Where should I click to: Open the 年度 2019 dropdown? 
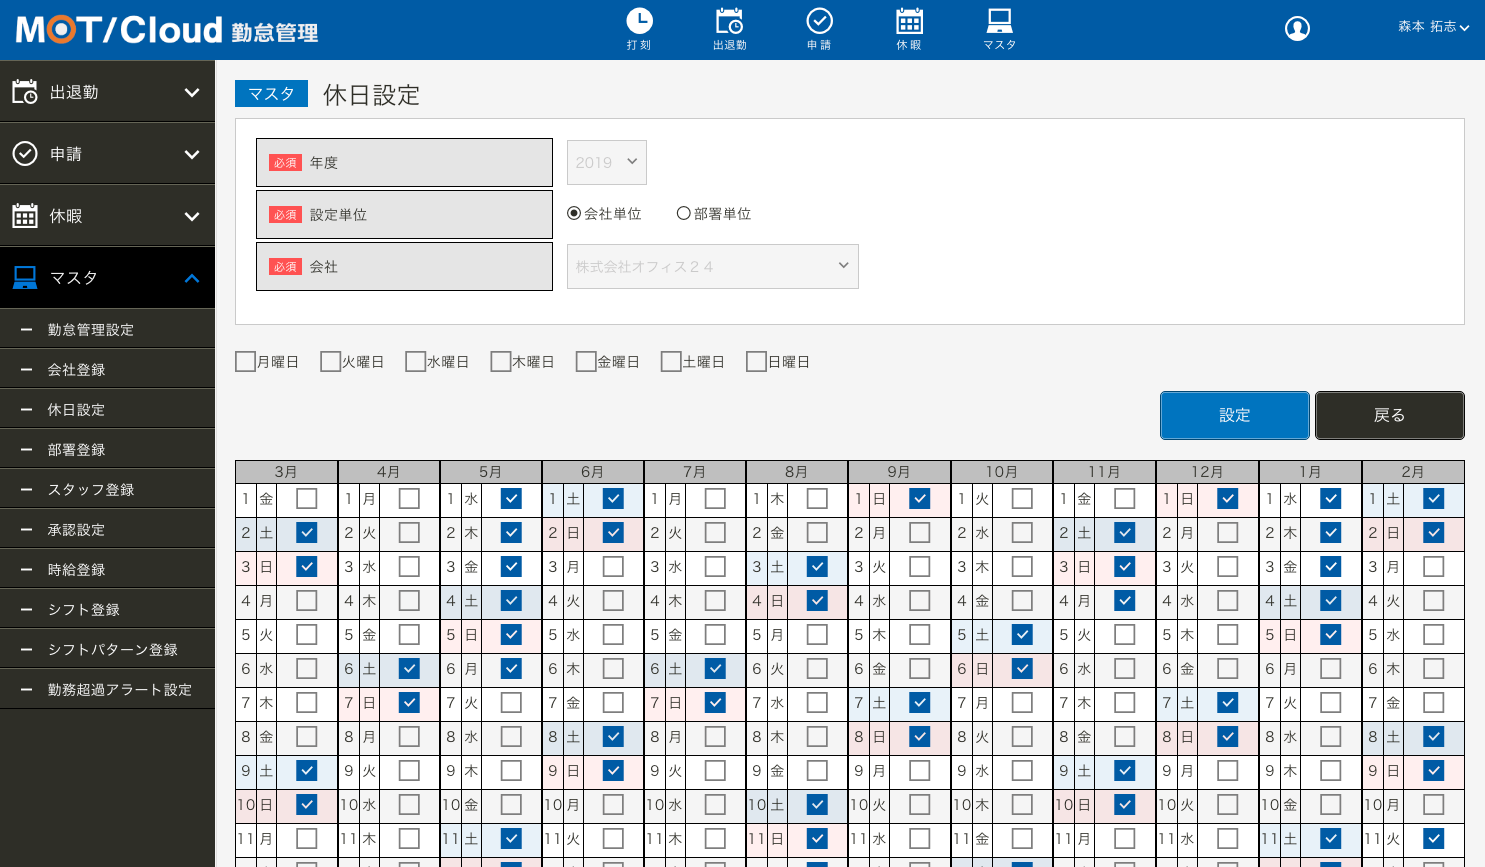tap(606, 162)
